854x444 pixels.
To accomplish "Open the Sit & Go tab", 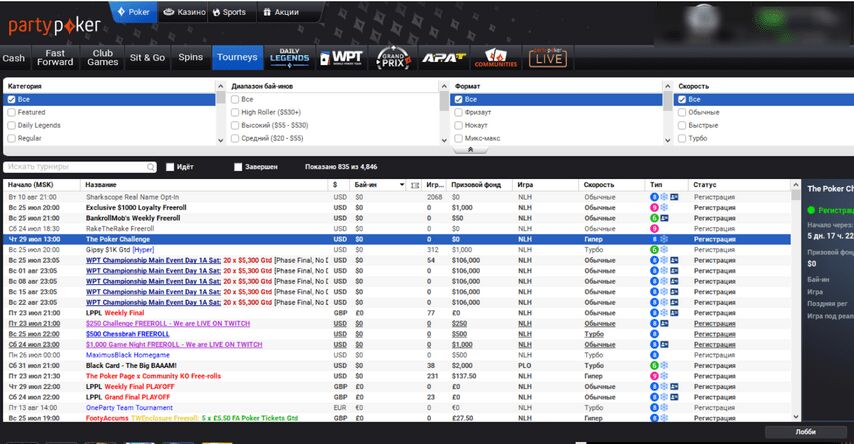I will click(x=147, y=58).
